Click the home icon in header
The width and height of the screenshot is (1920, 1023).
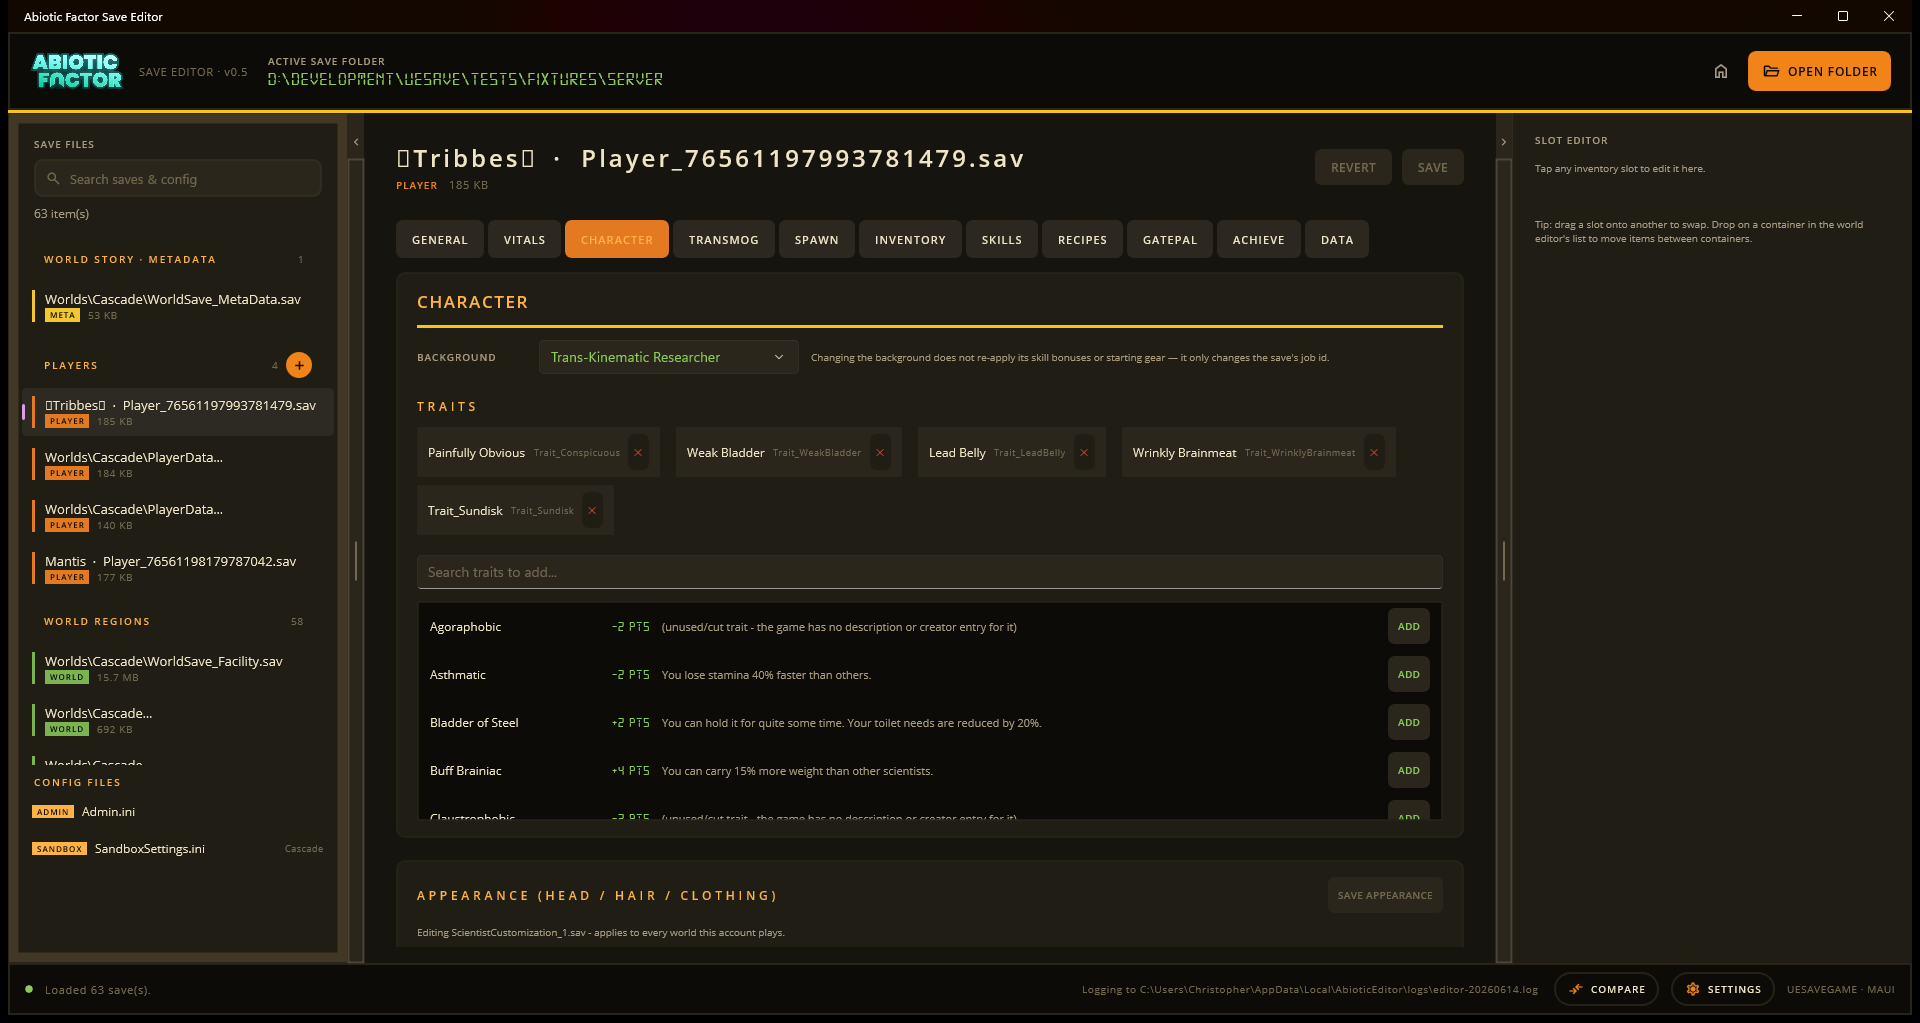pyautogui.click(x=1720, y=71)
